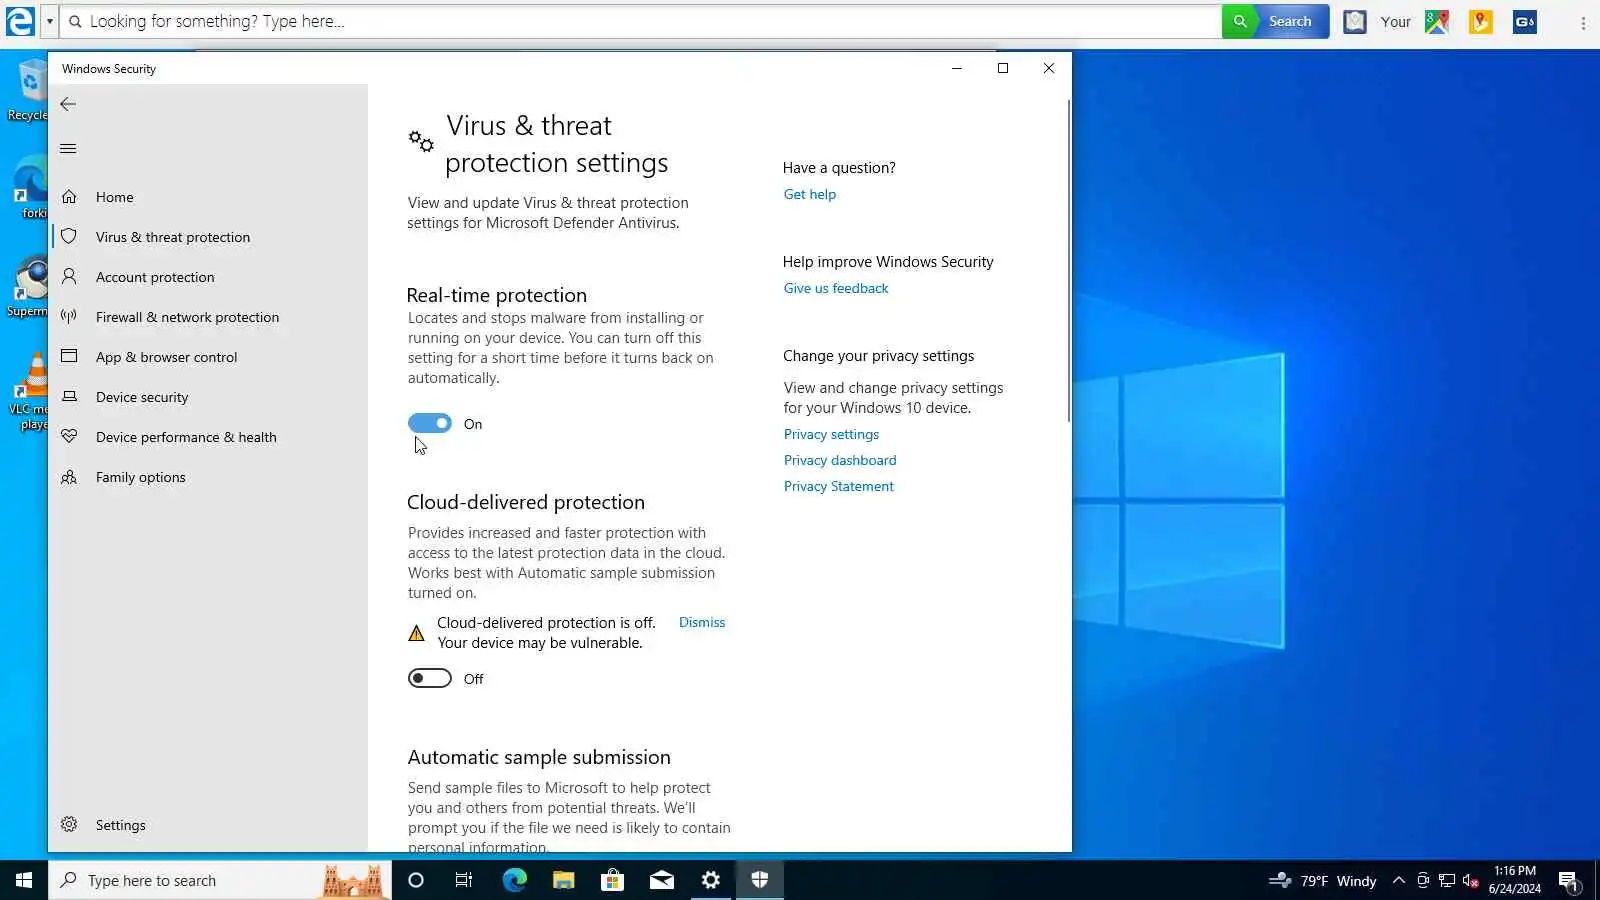Open the Settings gear on the taskbar
Image resolution: width=1600 pixels, height=900 pixels.
[710, 880]
